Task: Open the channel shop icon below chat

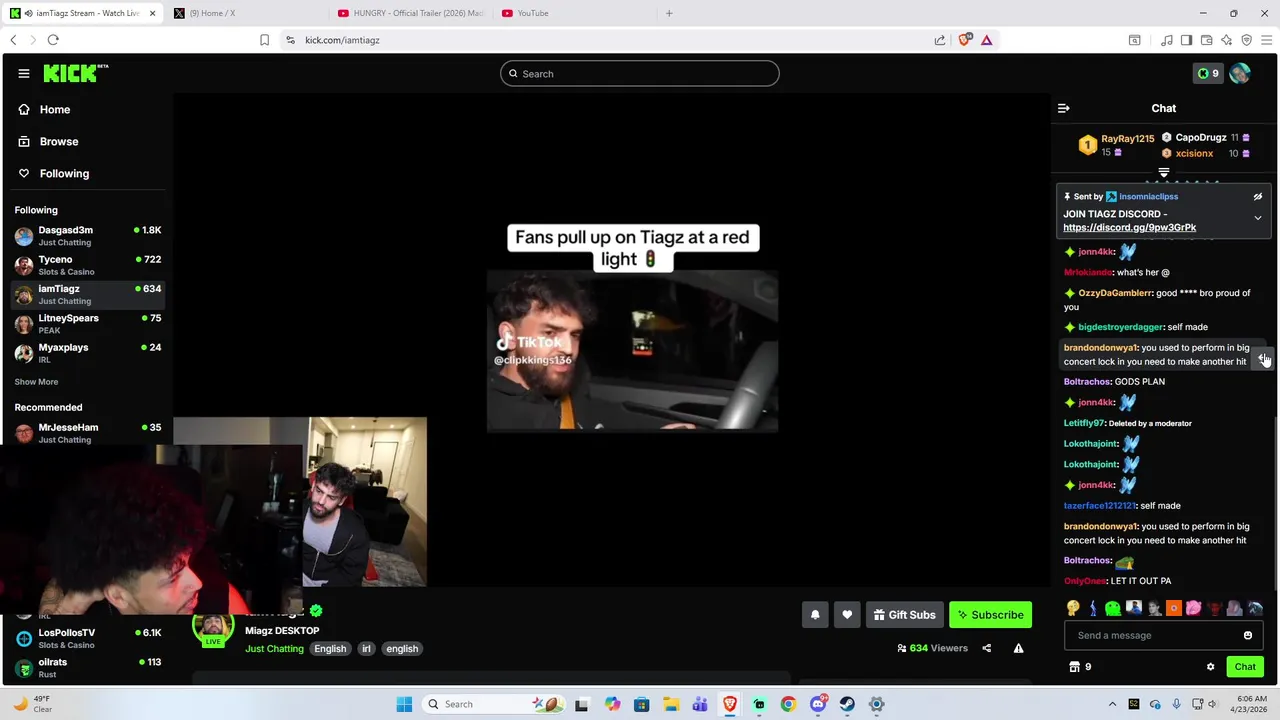Action: pos(1075,667)
